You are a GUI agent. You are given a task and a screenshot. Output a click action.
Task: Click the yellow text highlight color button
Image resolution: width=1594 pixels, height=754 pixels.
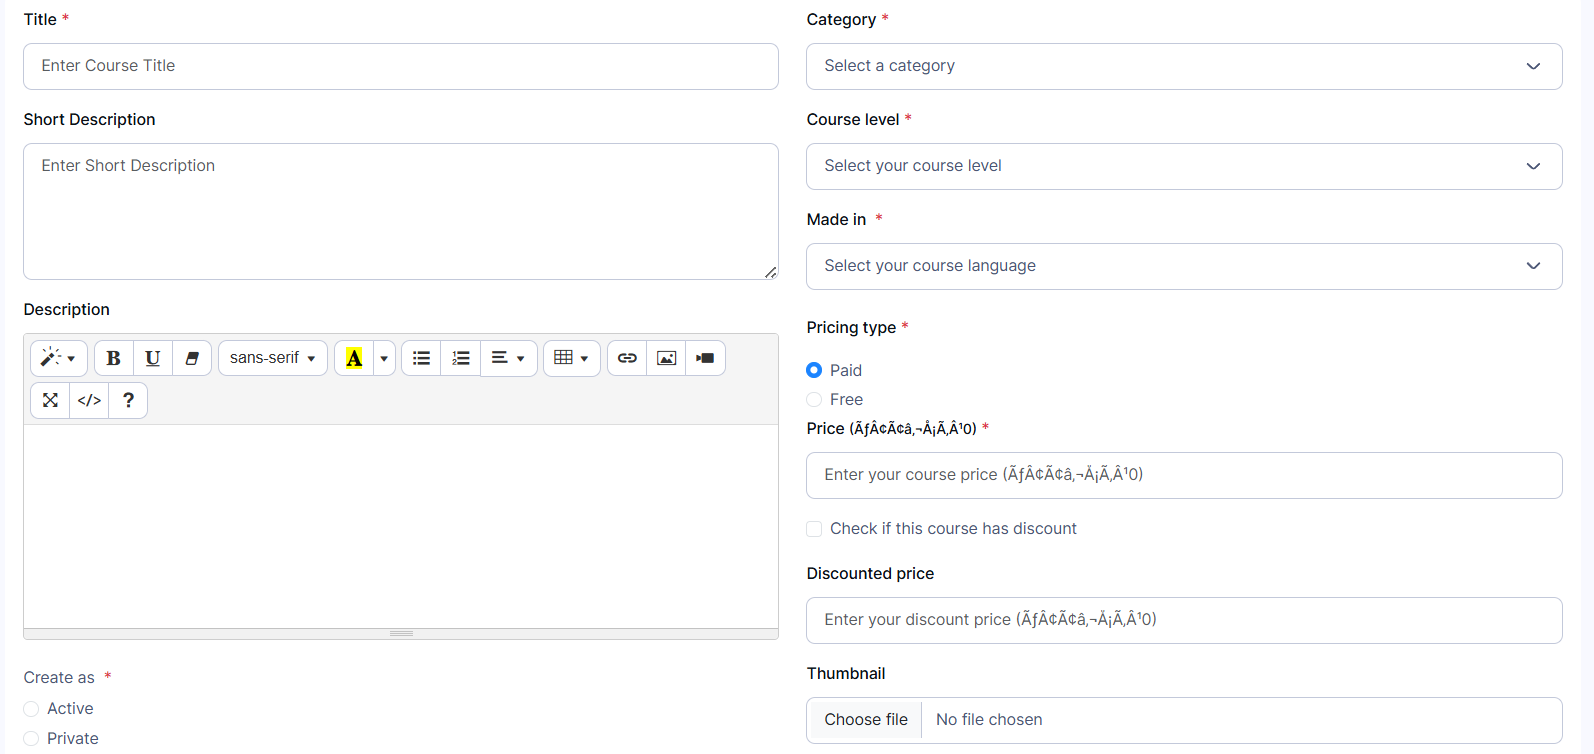354,358
